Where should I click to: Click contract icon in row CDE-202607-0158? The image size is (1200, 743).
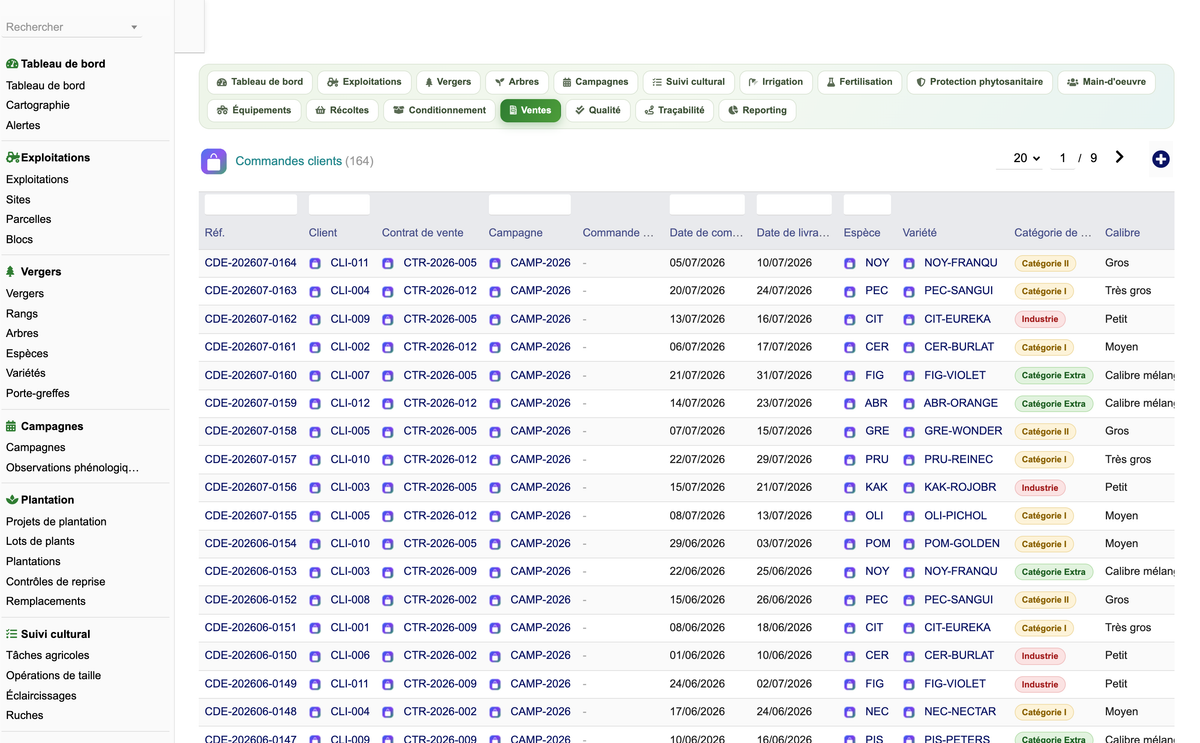388,432
